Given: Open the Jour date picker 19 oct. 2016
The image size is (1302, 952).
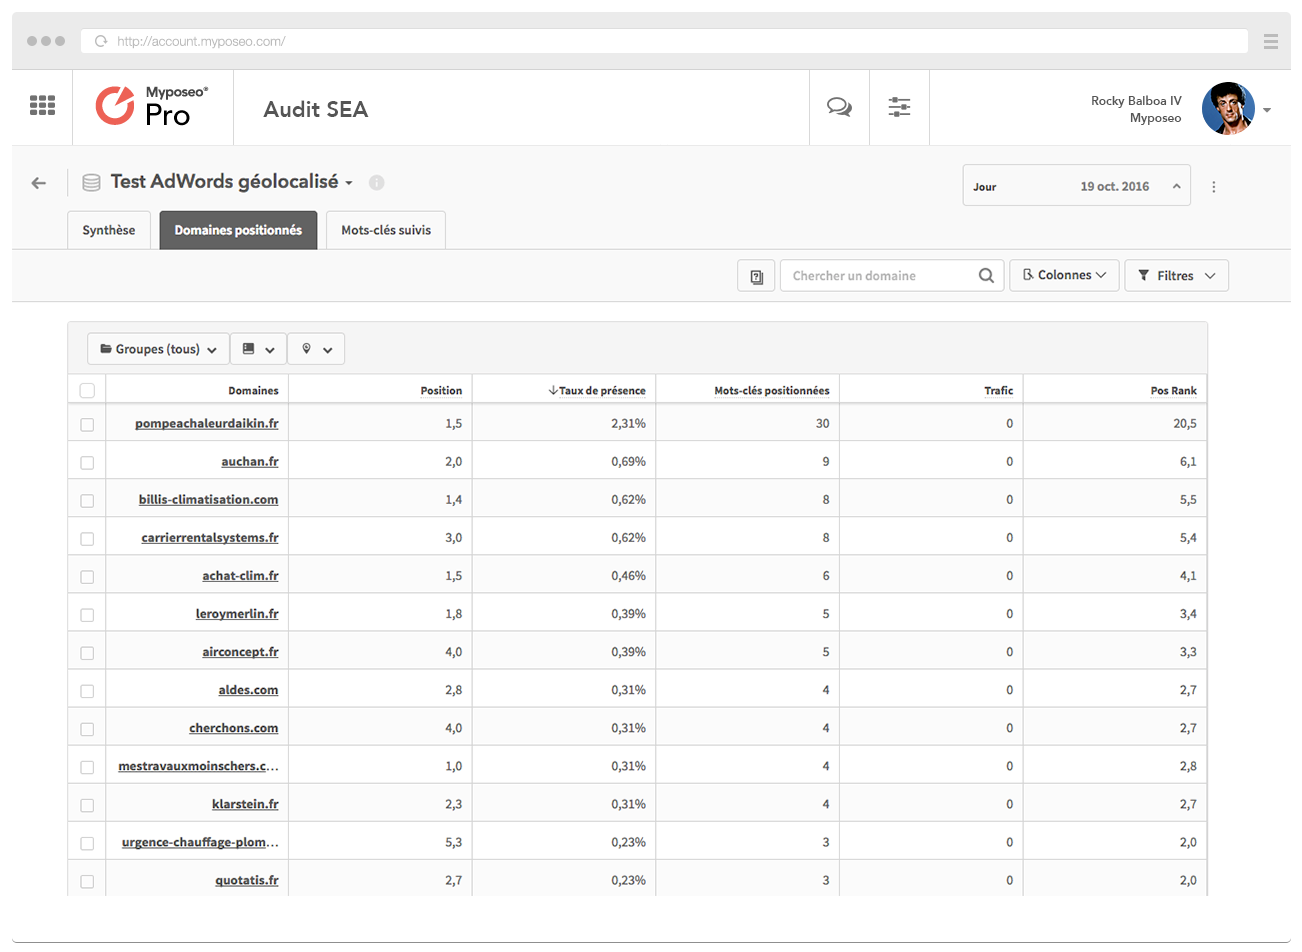Looking at the screenshot, I should (x=1076, y=185).
